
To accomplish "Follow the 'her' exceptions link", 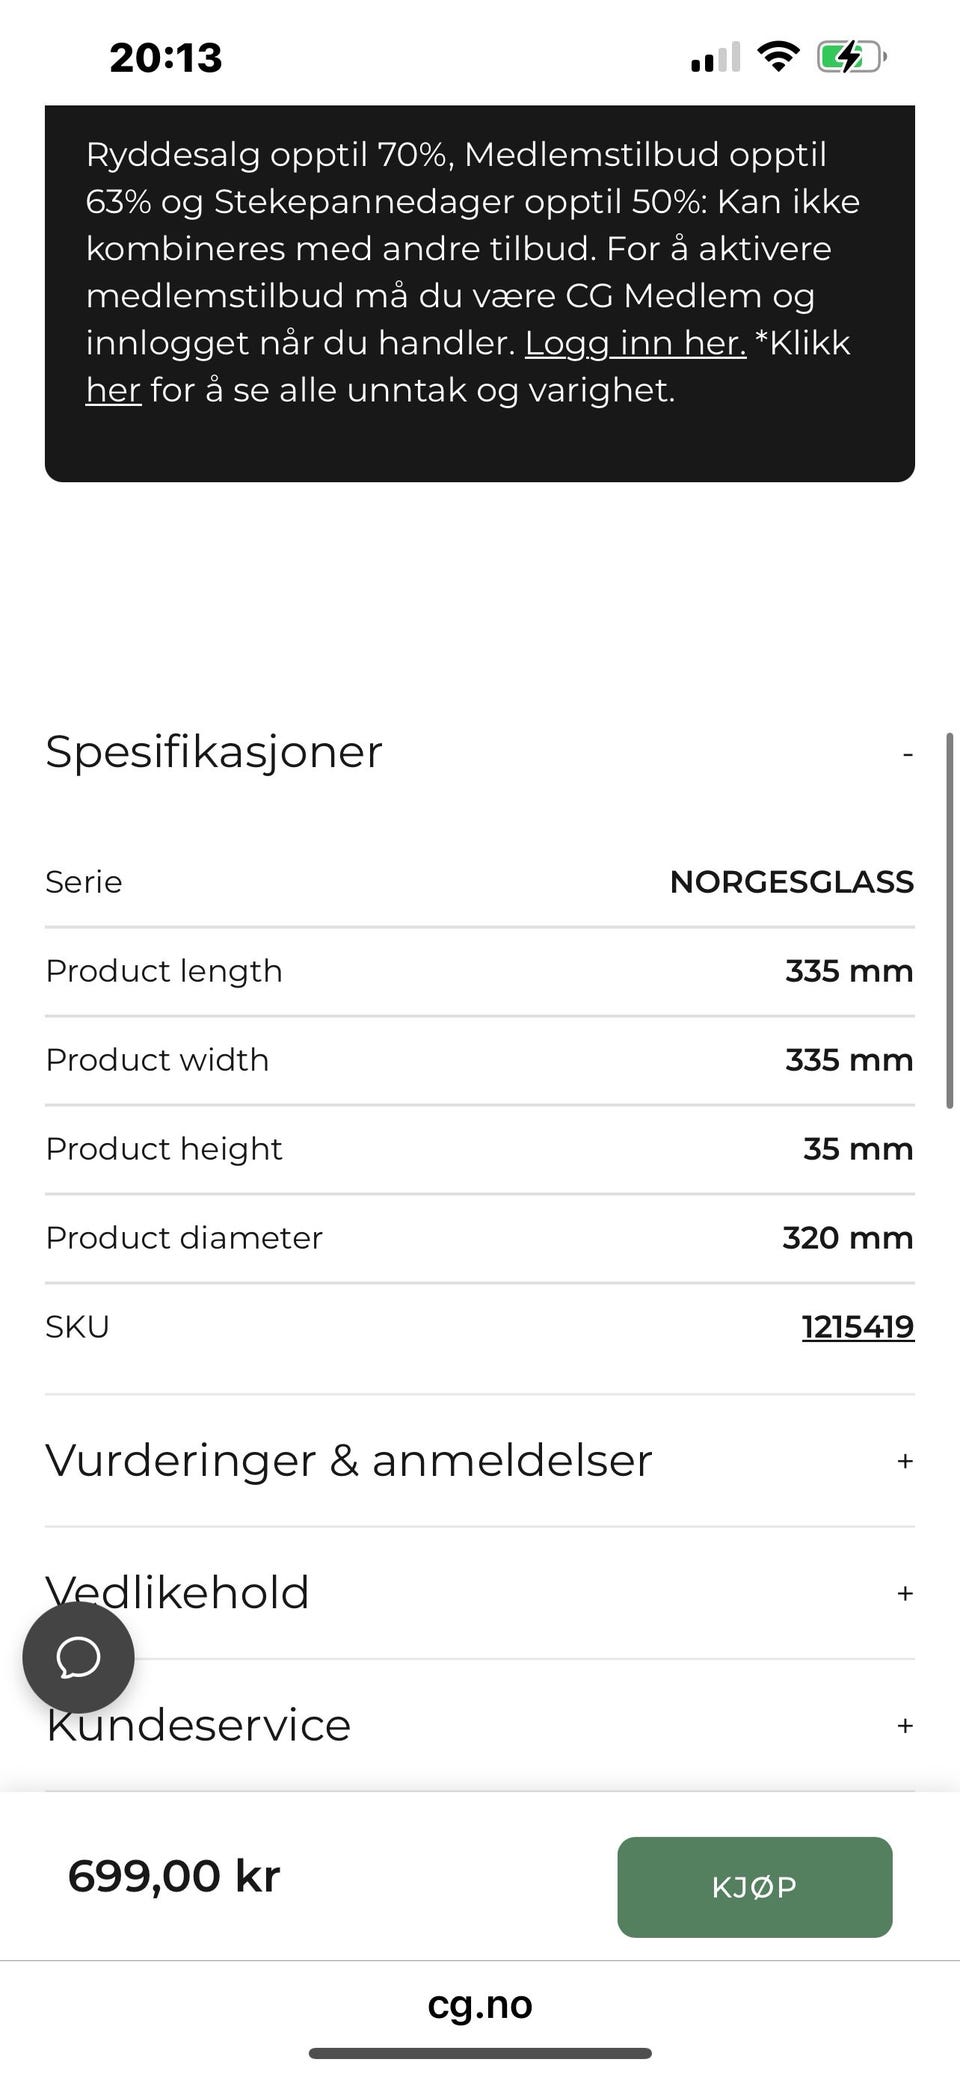I will coord(113,390).
